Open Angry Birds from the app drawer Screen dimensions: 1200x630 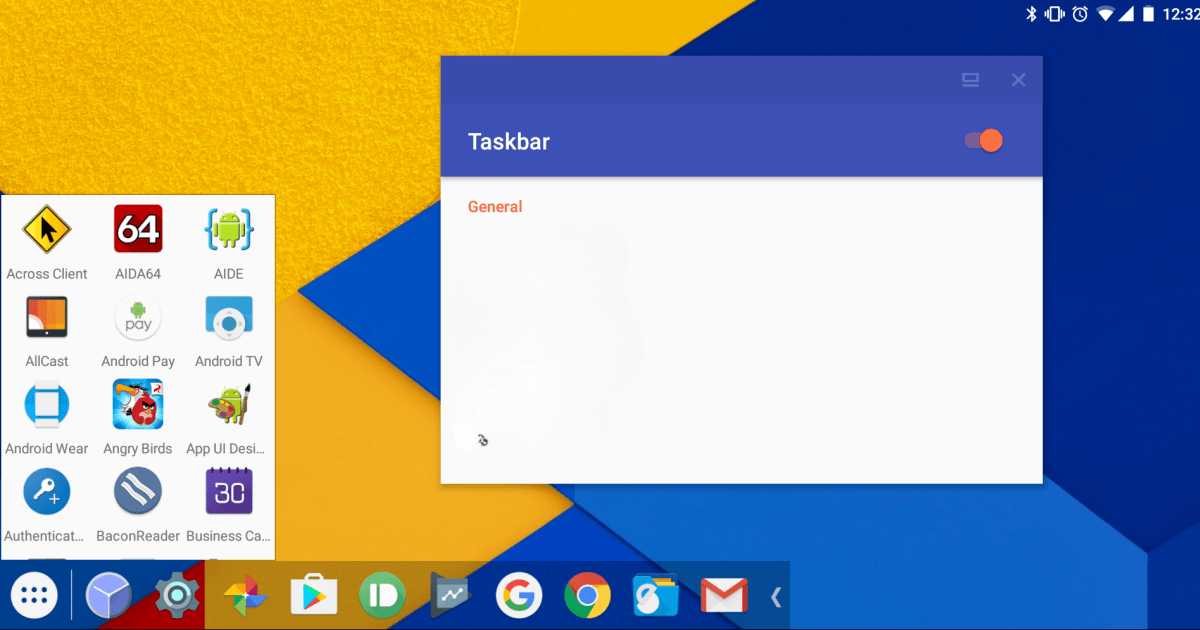pyautogui.click(x=137, y=404)
